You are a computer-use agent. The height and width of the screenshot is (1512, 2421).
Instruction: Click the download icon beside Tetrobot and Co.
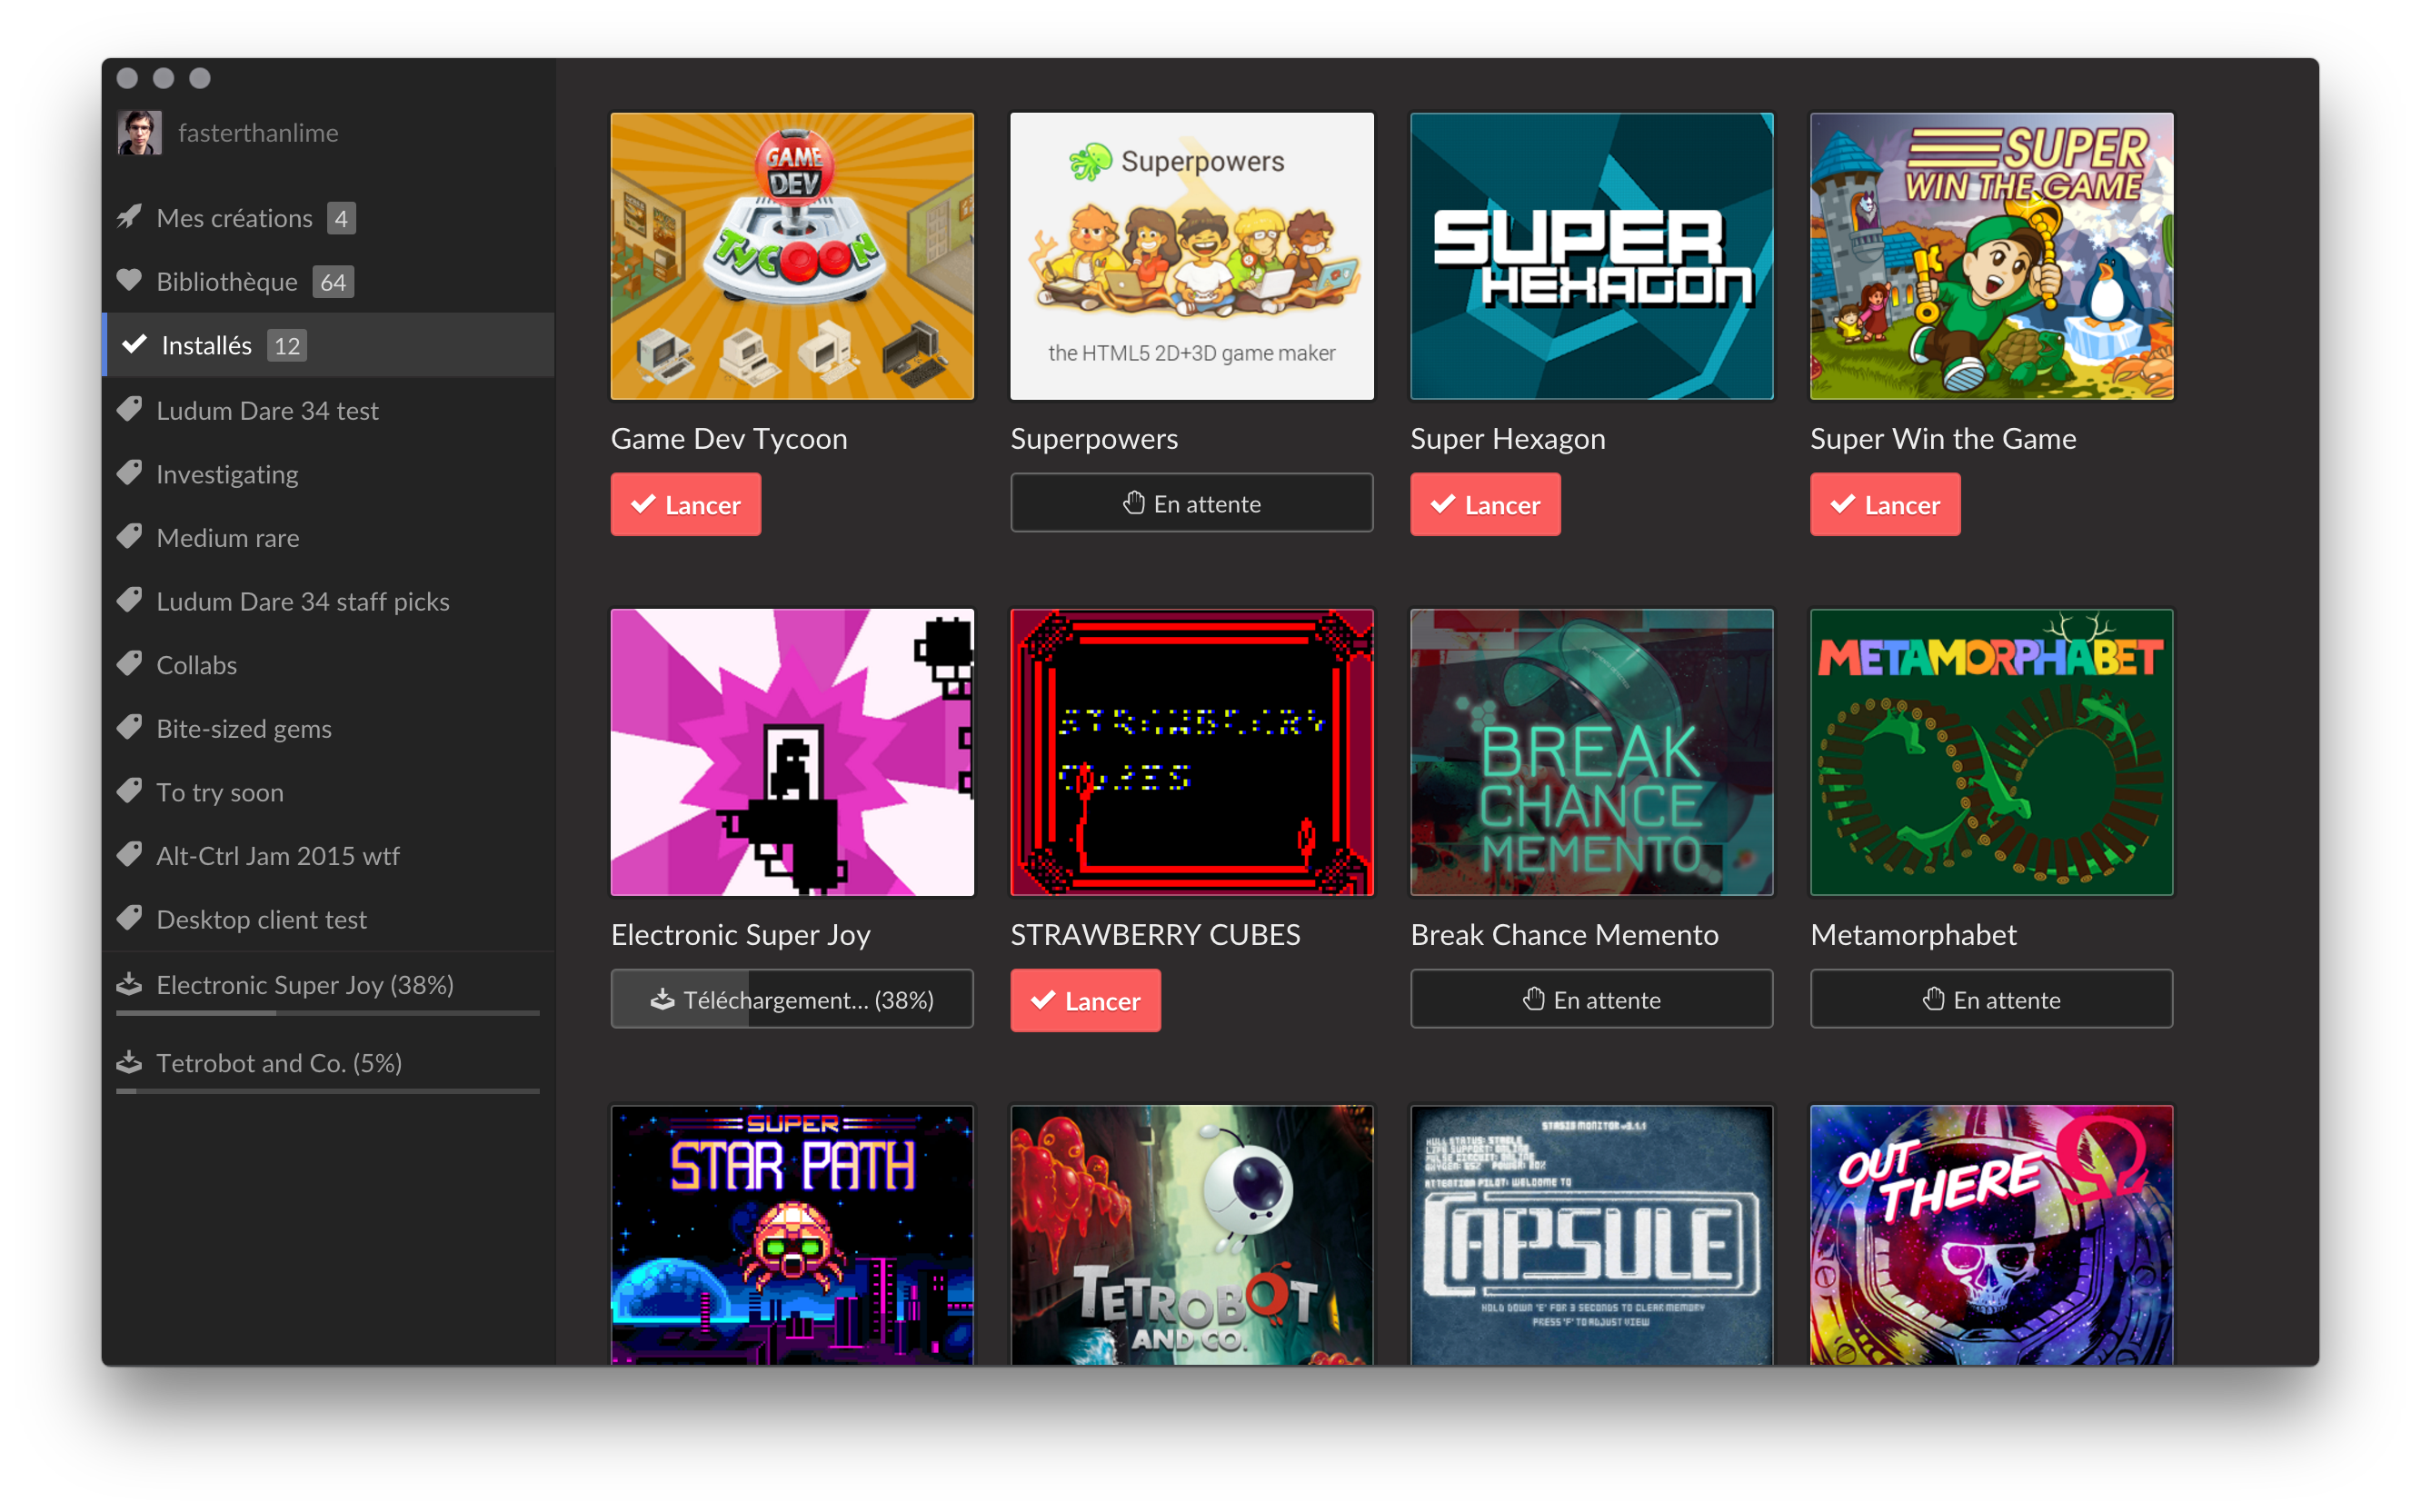pos(129,1062)
